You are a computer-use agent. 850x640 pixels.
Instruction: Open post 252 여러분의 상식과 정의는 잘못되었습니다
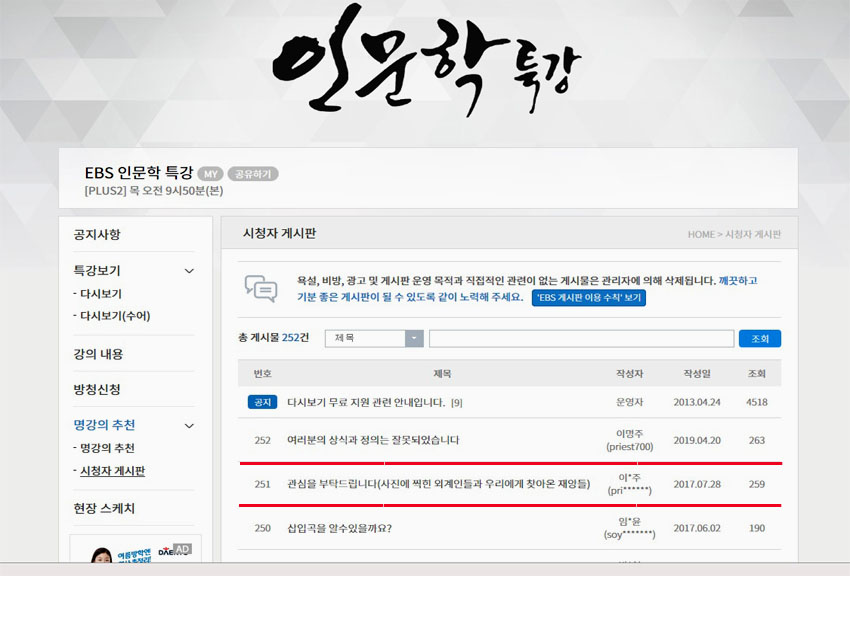pos(373,440)
